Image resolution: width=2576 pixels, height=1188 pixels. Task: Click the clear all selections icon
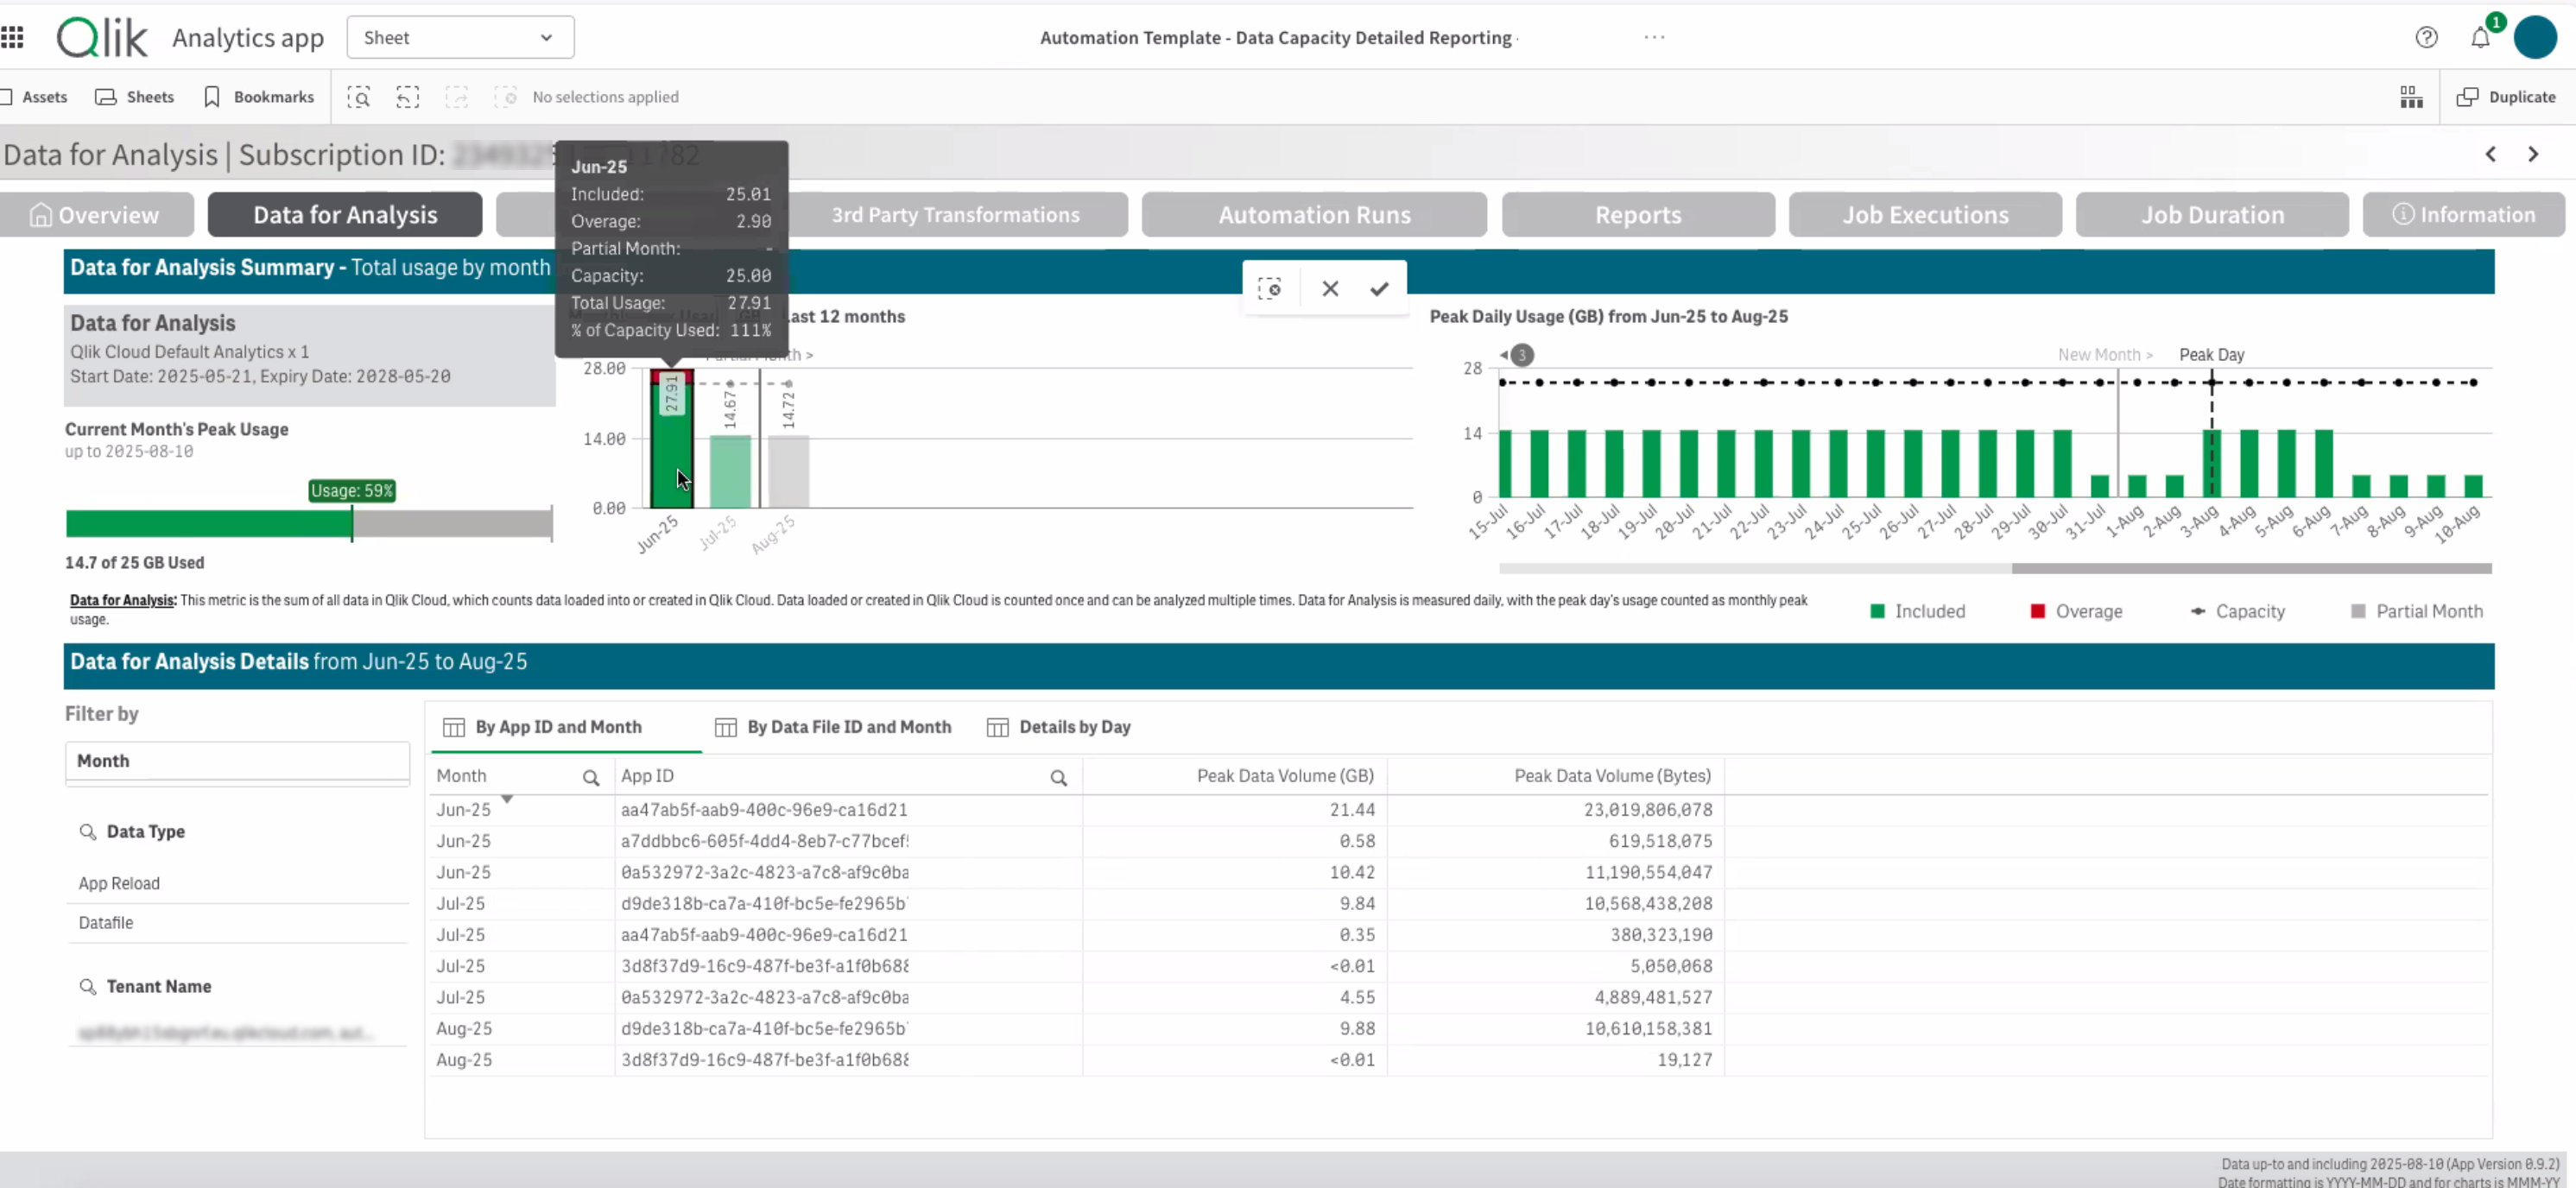[507, 96]
